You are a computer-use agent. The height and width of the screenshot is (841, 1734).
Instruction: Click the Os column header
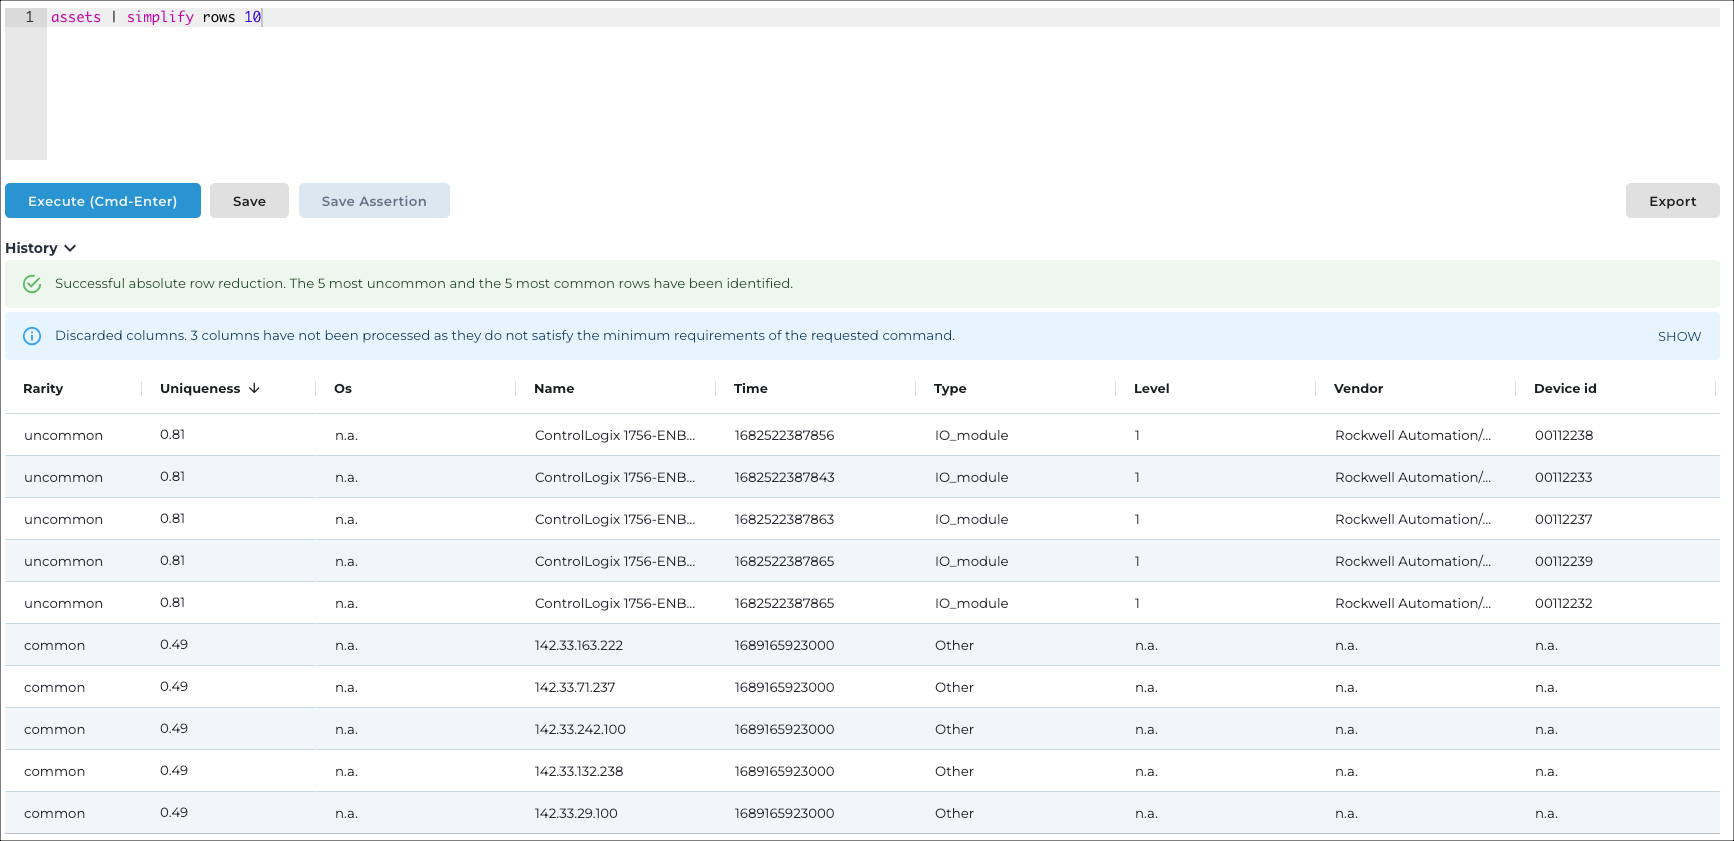coord(343,388)
